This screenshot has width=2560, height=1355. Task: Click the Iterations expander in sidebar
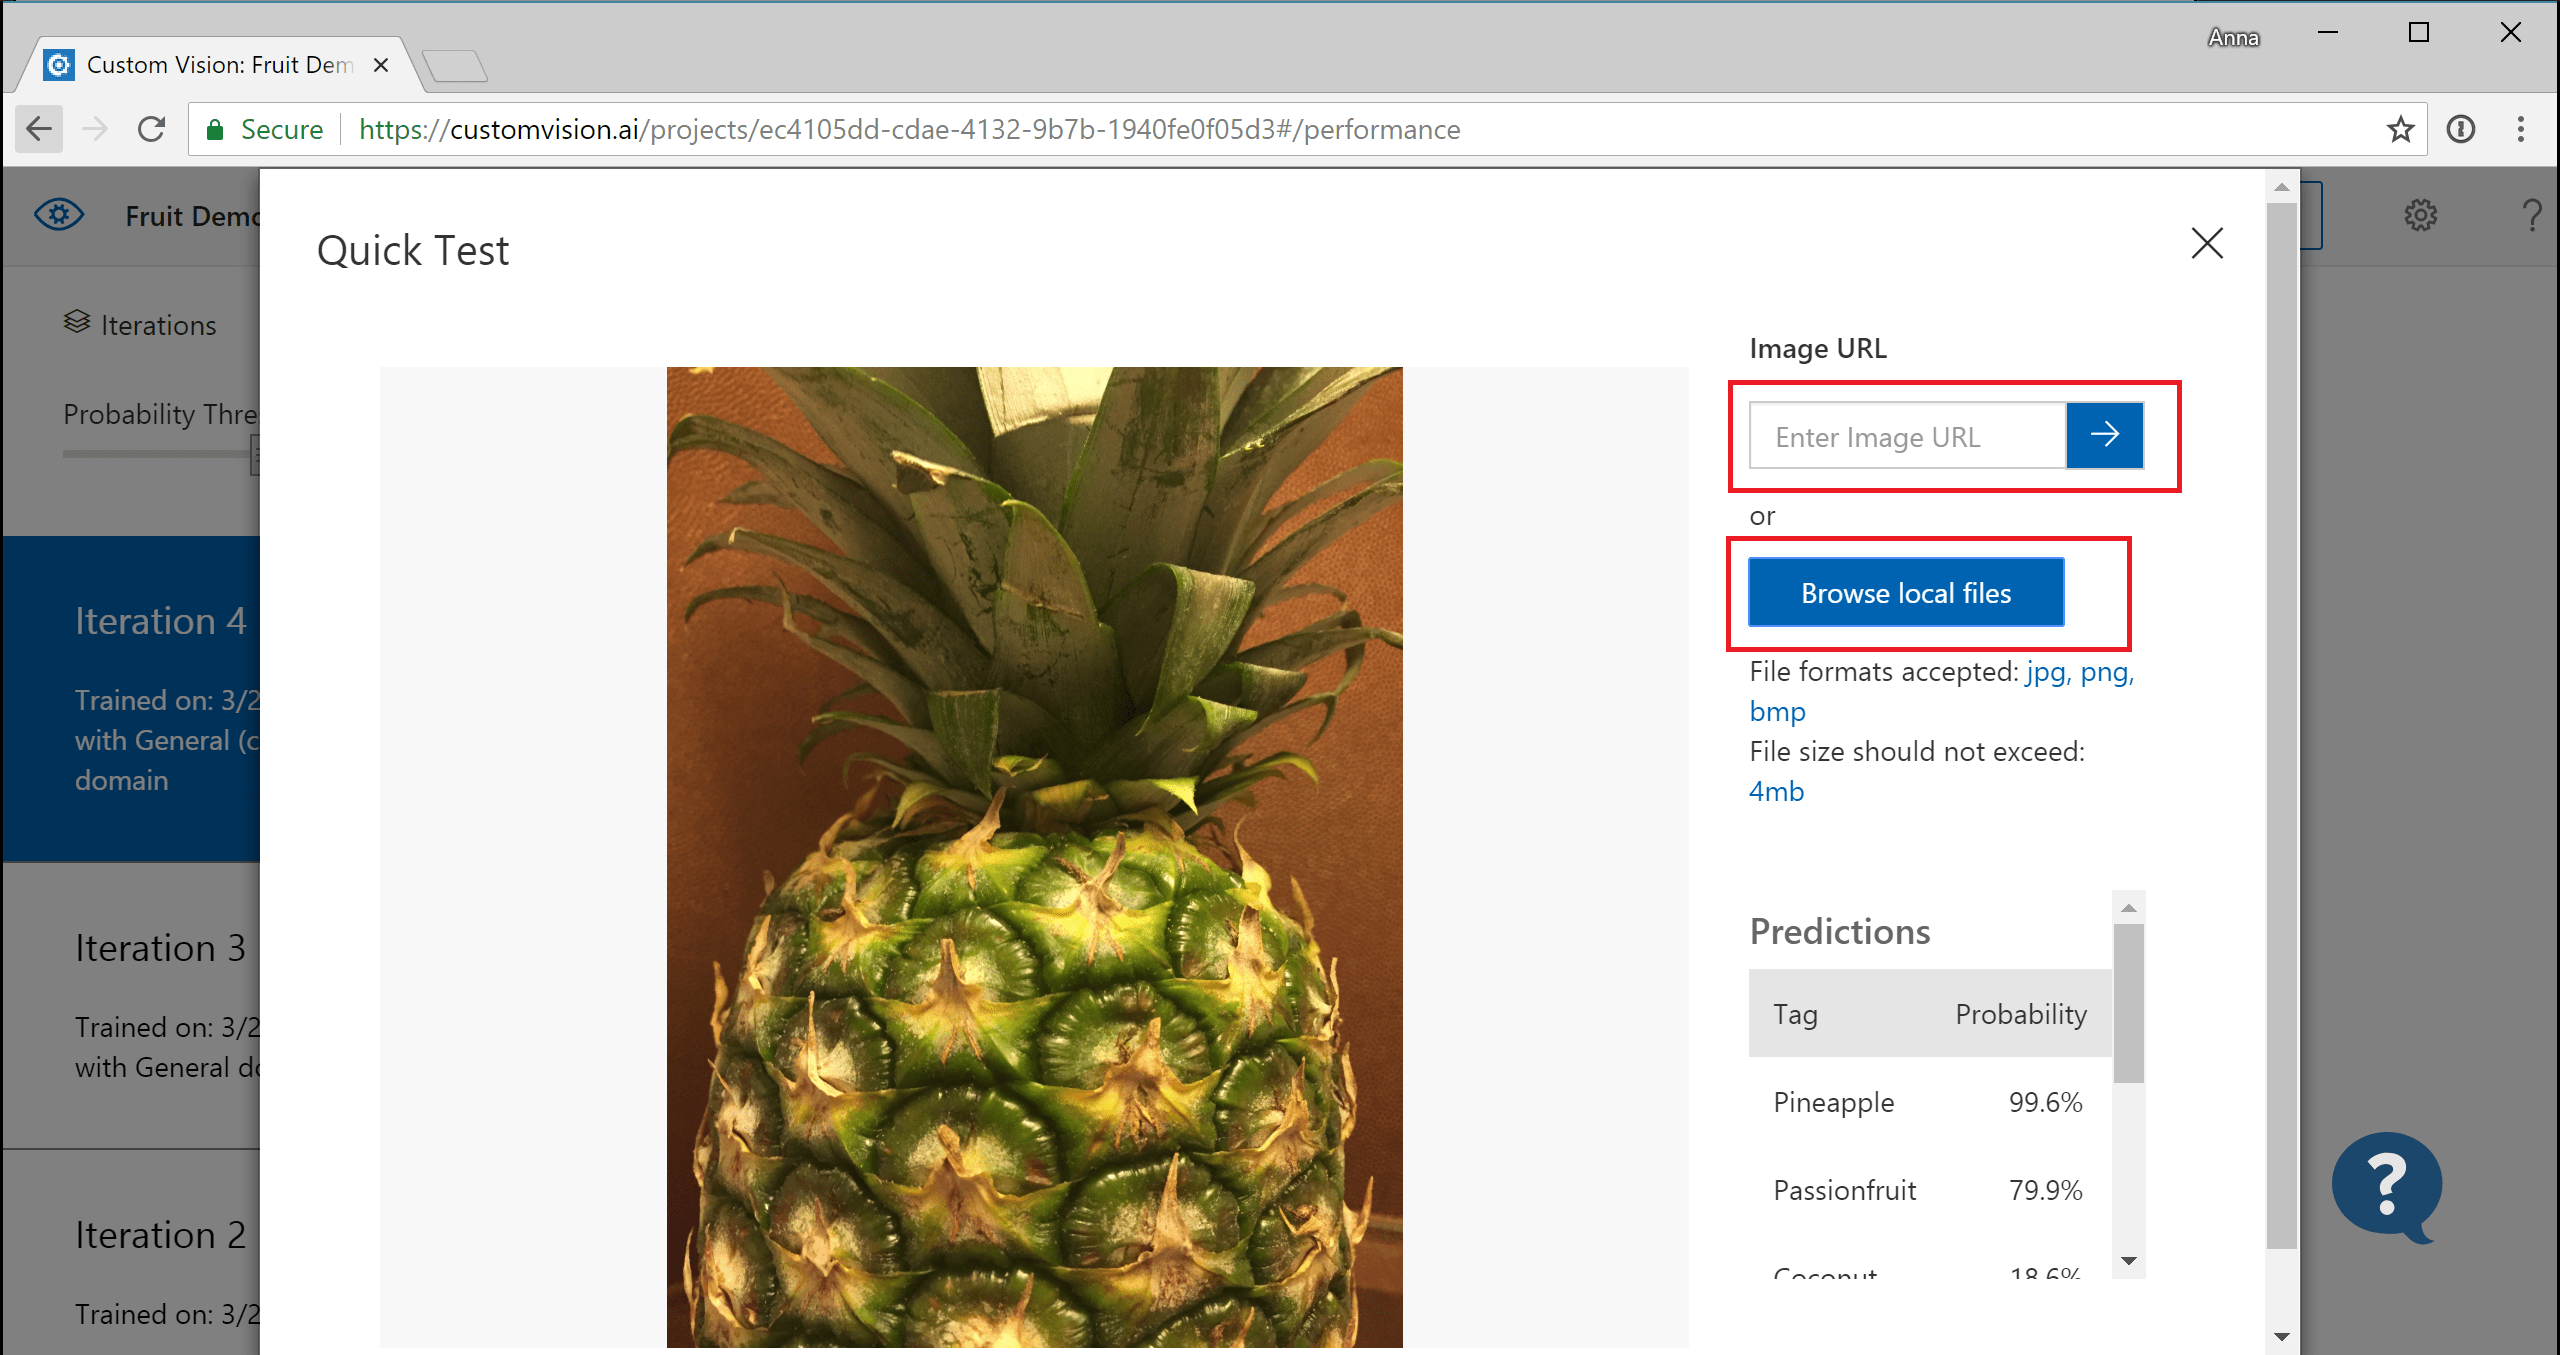click(139, 324)
